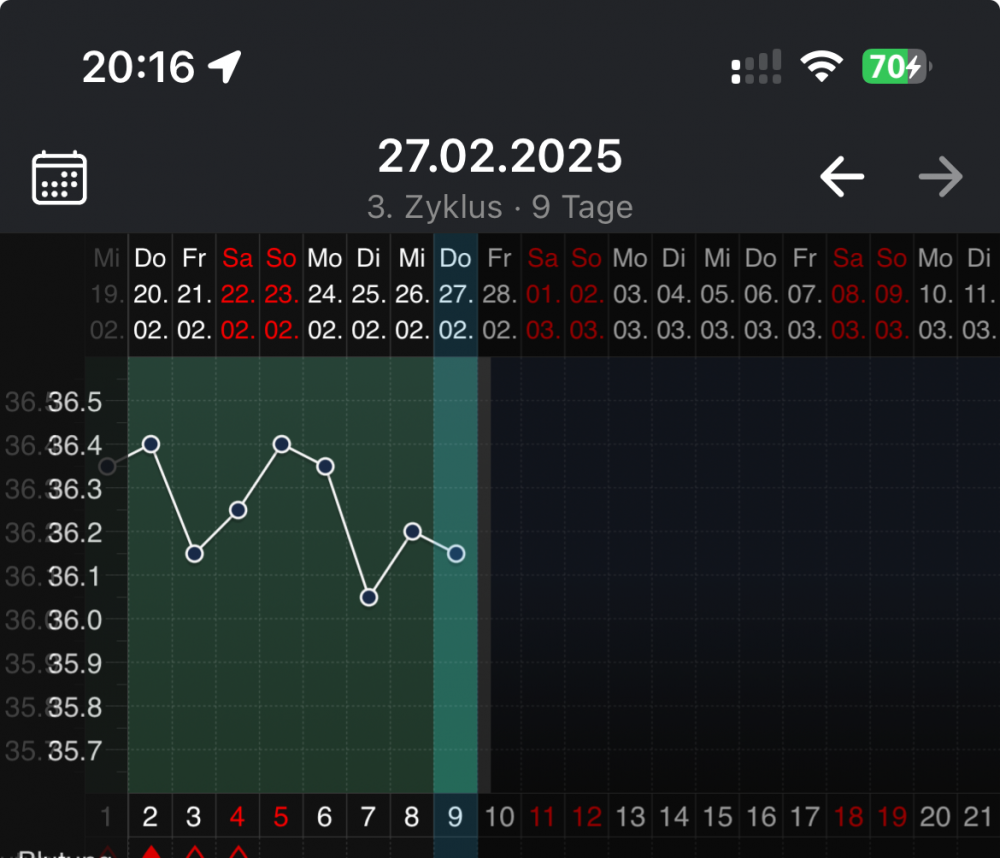Select red cycle day number 5
Screen dimensions: 1000x858
[281, 817]
